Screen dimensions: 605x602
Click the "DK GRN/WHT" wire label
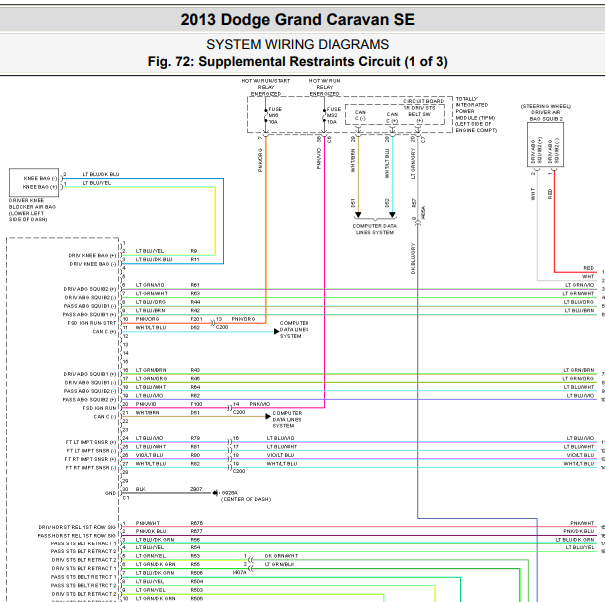281,556
